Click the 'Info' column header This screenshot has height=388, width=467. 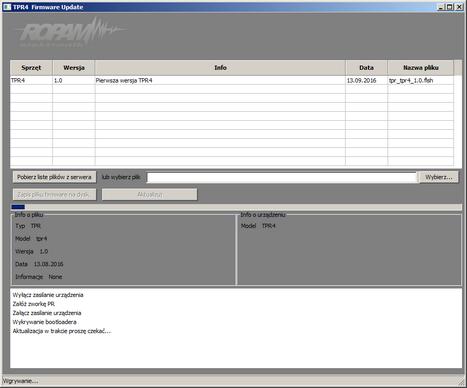(x=220, y=68)
